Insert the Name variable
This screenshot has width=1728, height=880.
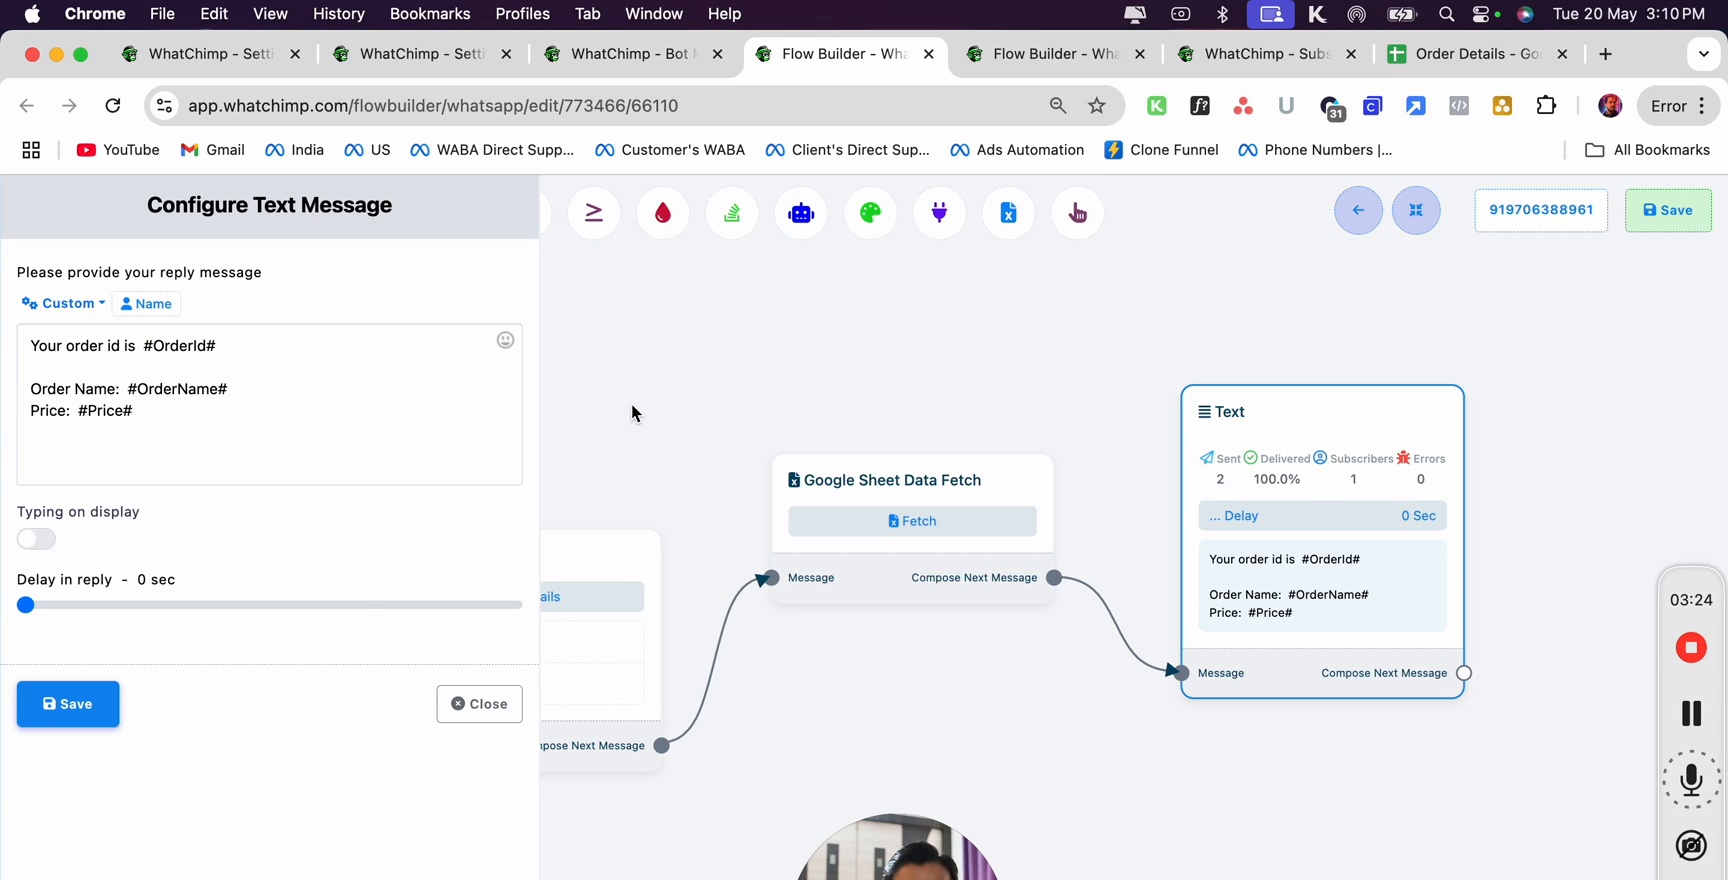(x=146, y=304)
